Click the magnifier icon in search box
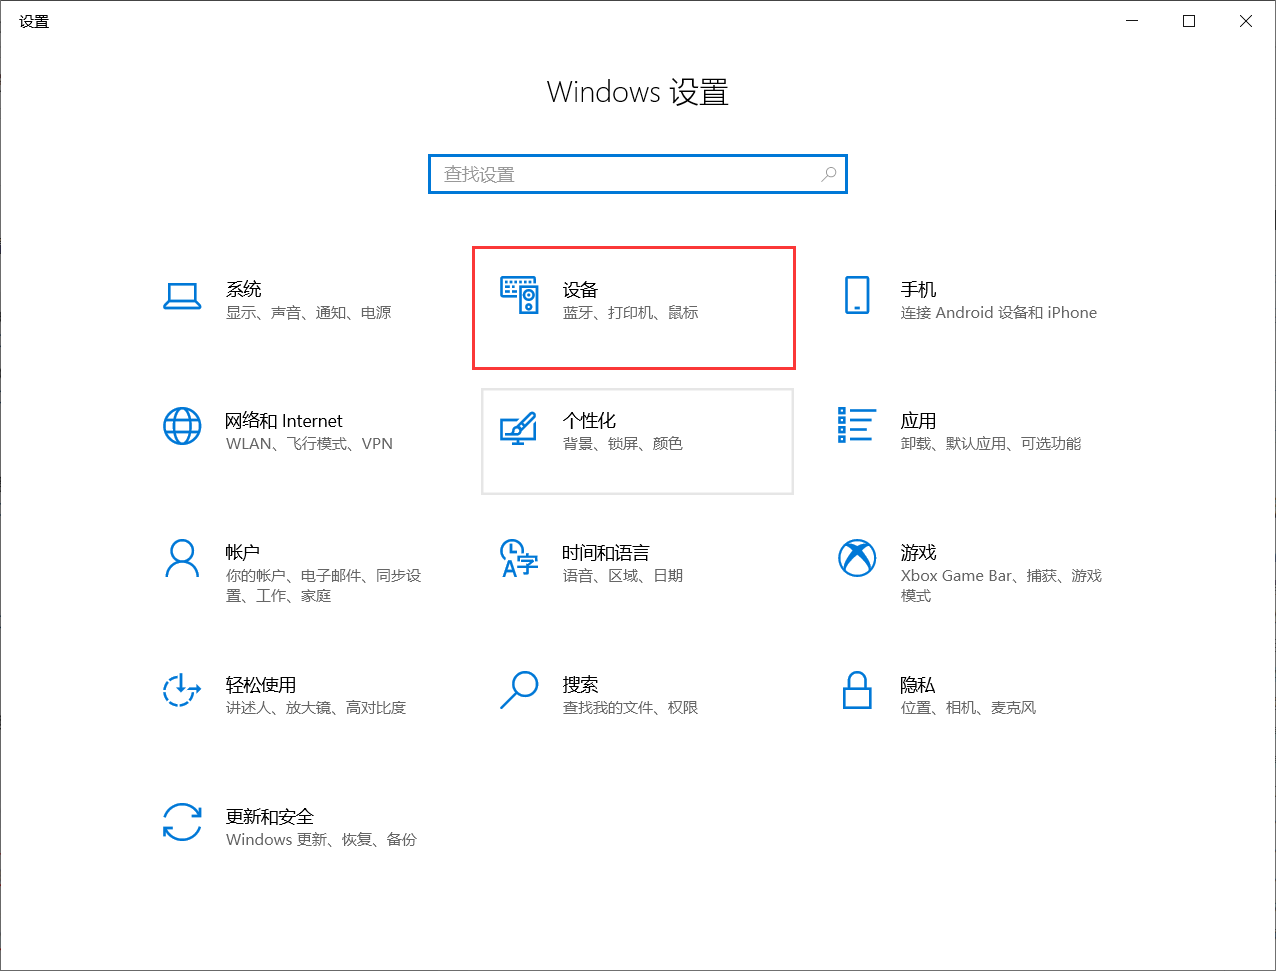This screenshot has width=1276, height=971. pos(829,174)
